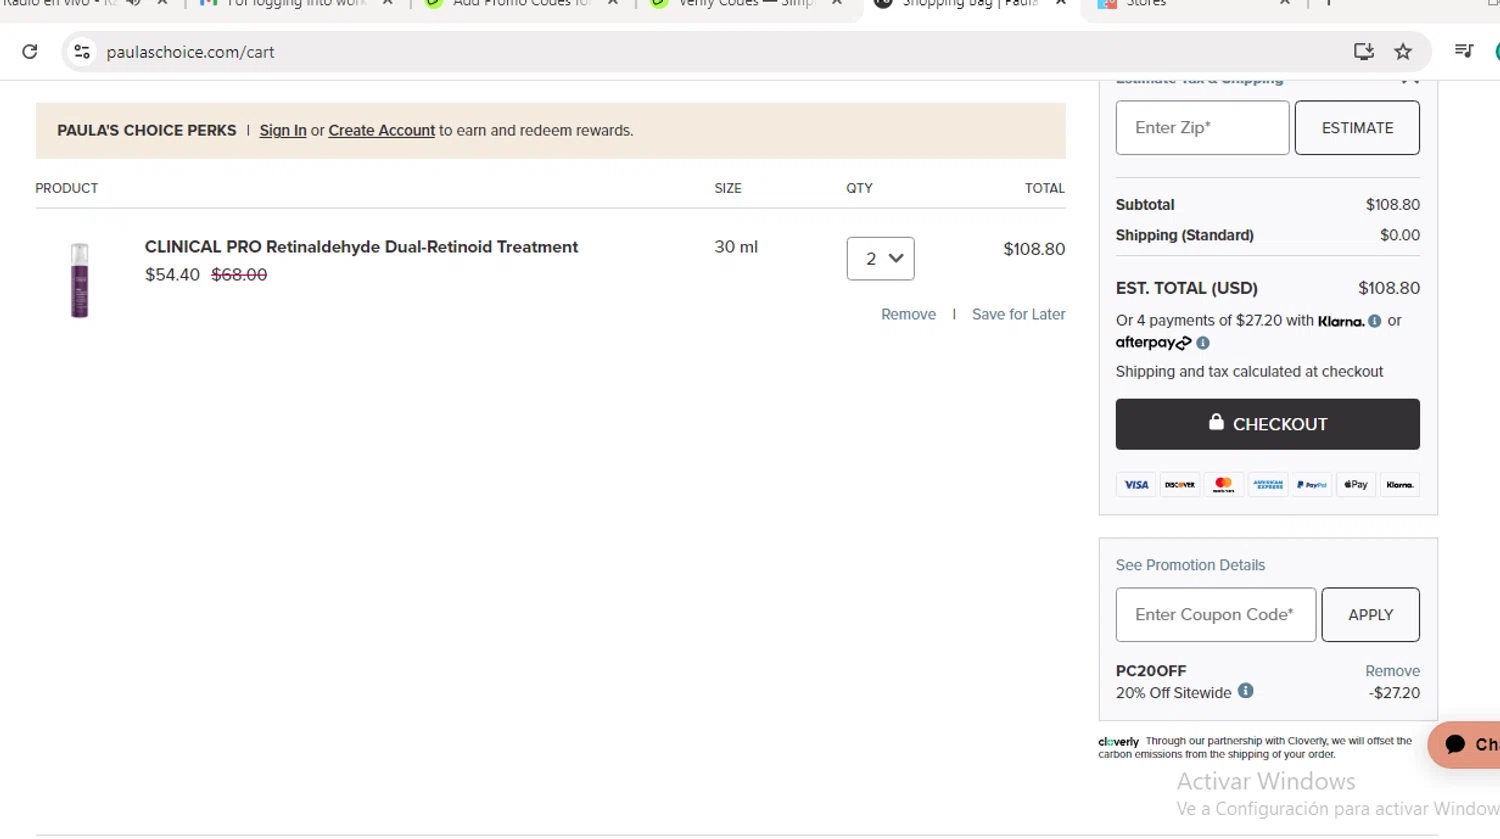Screen dimensions: 1500x839
Task: Remove the Retinaldehyde product from cart
Action: point(908,314)
